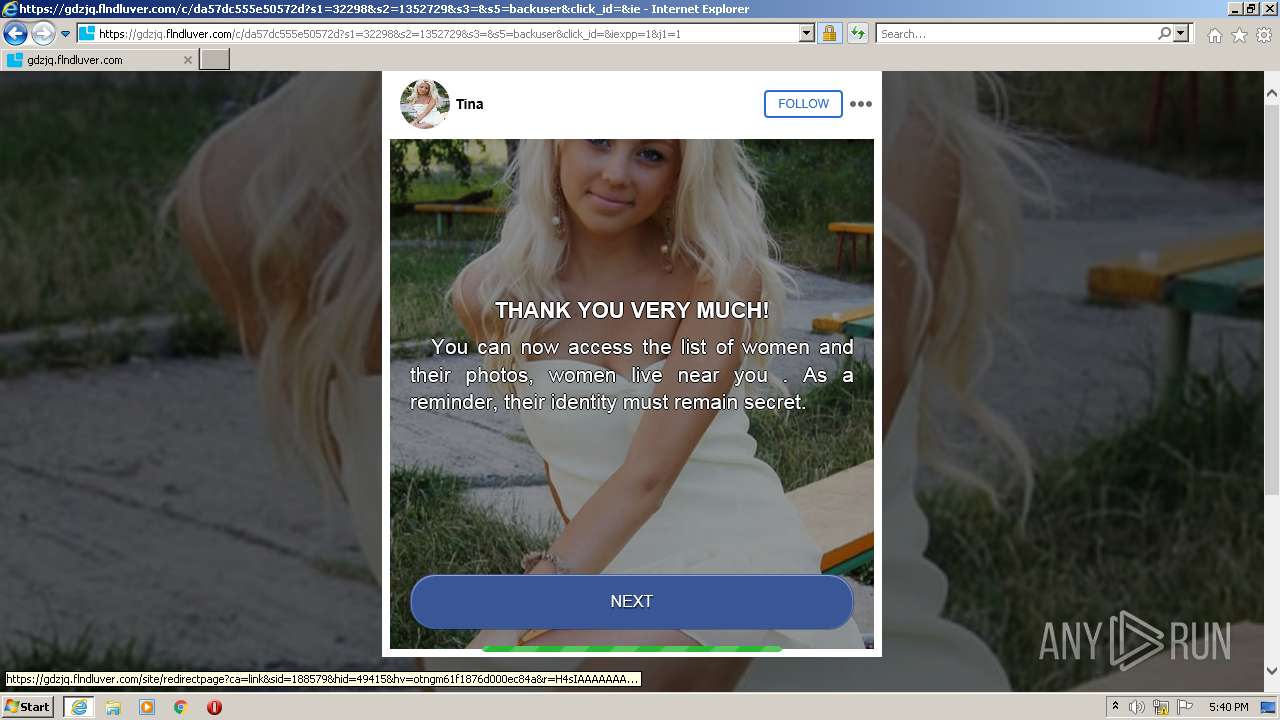
Task: Click the search magnifier icon
Action: coord(1164,33)
